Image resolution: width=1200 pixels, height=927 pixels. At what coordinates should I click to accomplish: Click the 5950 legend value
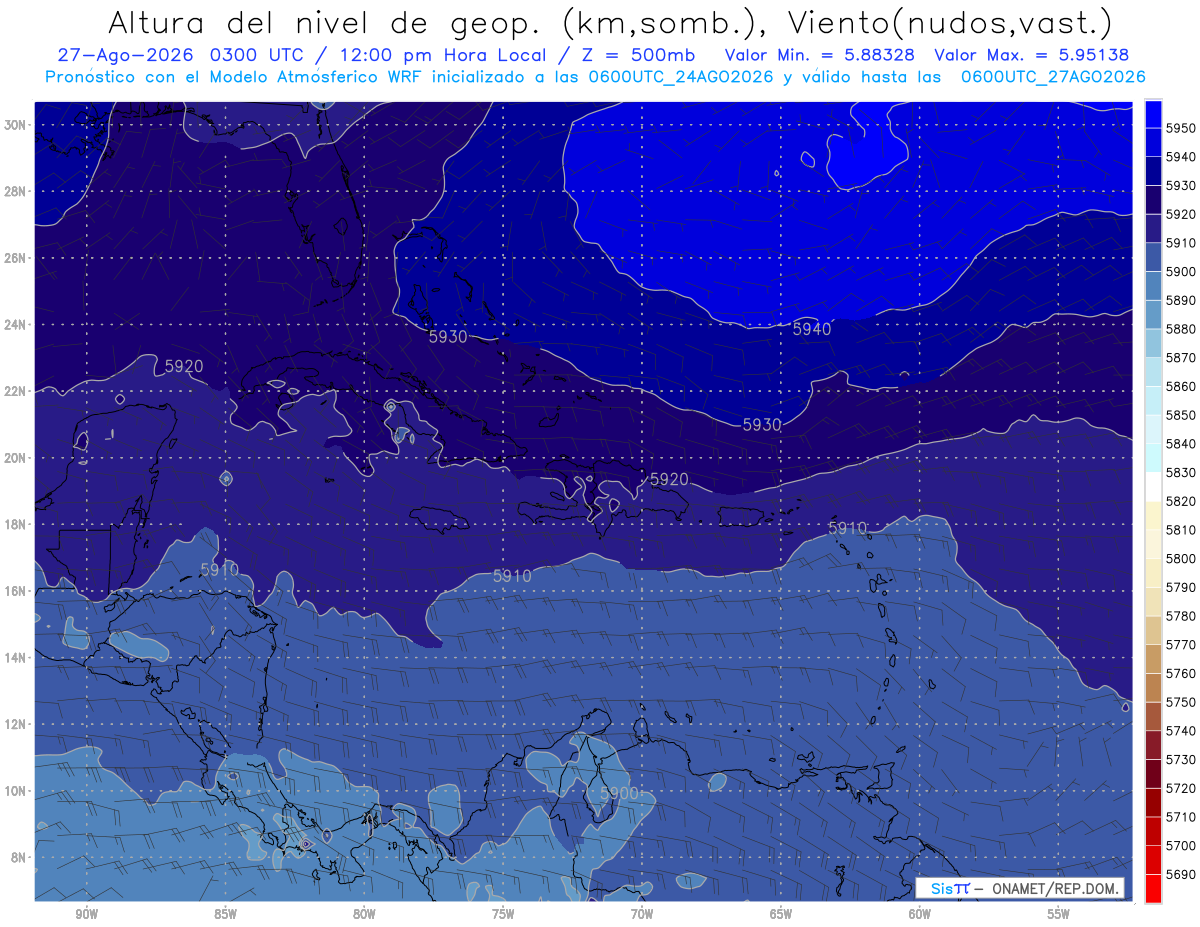(x=1181, y=129)
